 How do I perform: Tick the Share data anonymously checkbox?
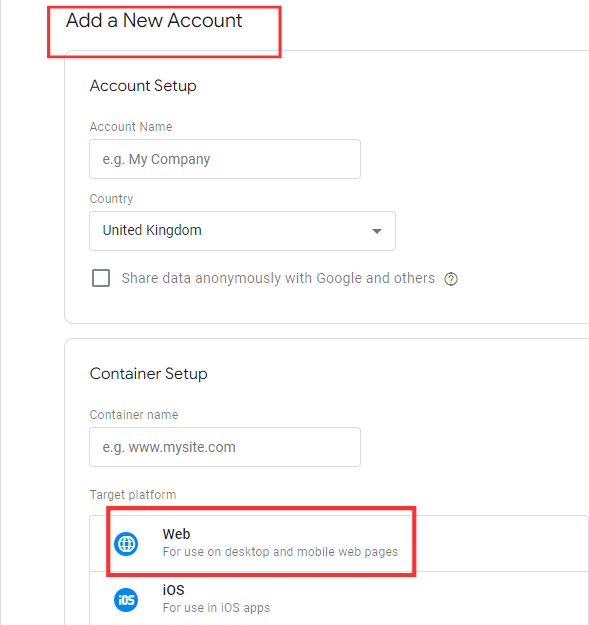[x=101, y=278]
